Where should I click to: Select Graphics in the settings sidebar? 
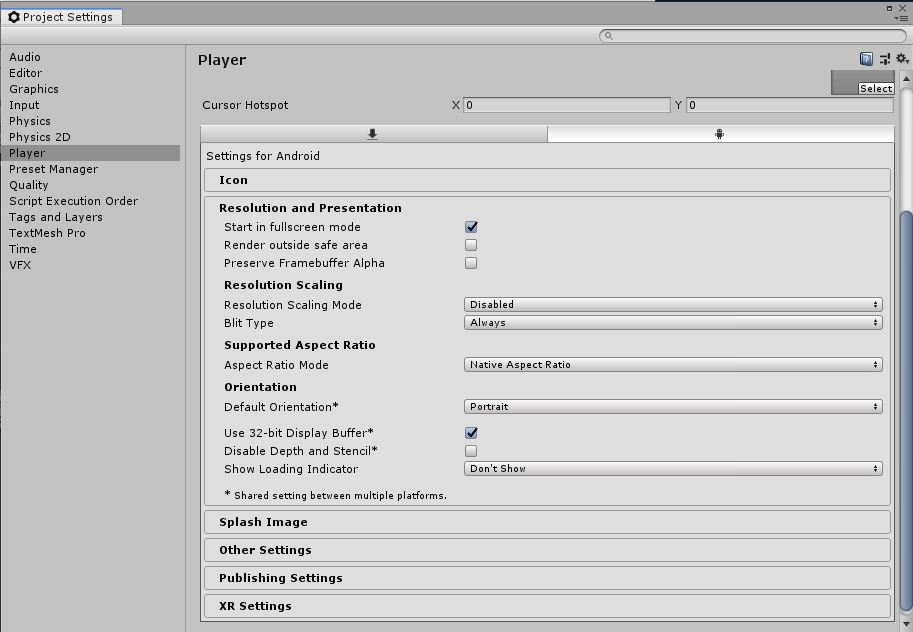click(x=34, y=89)
